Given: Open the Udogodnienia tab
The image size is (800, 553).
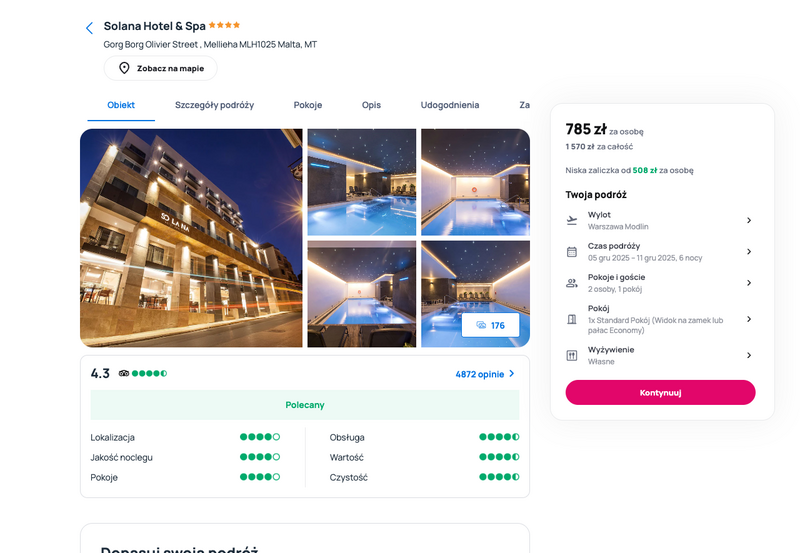Looking at the screenshot, I should [449, 105].
